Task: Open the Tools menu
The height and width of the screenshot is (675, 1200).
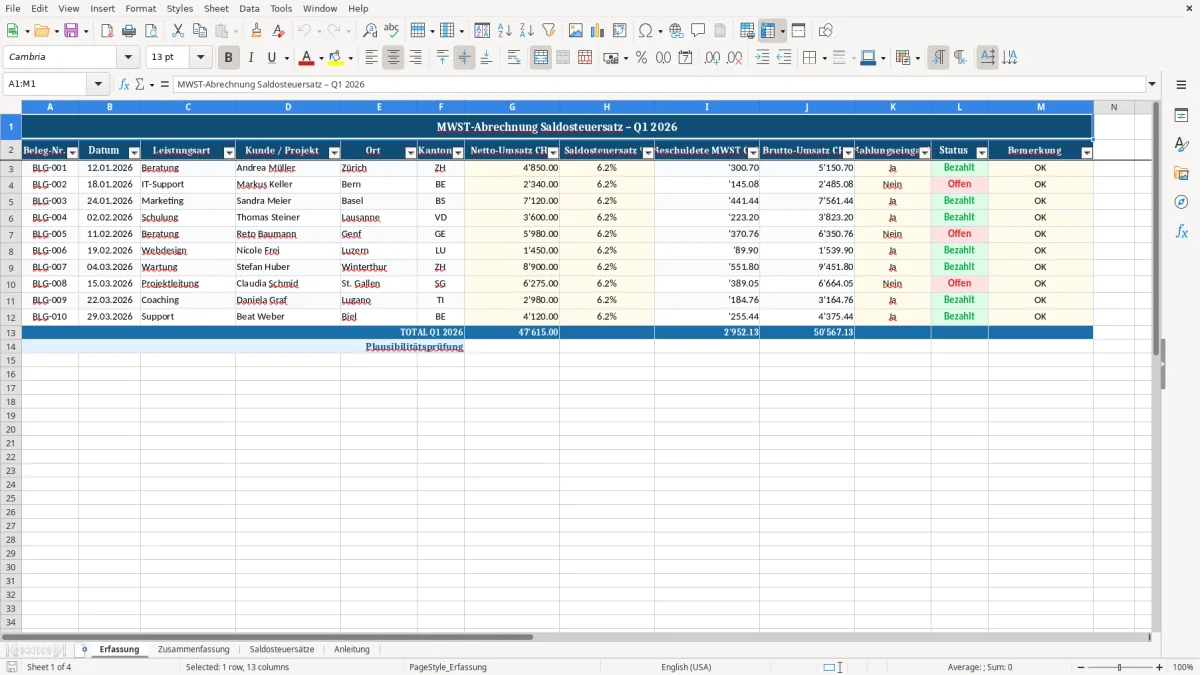Action: pos(281,8)
